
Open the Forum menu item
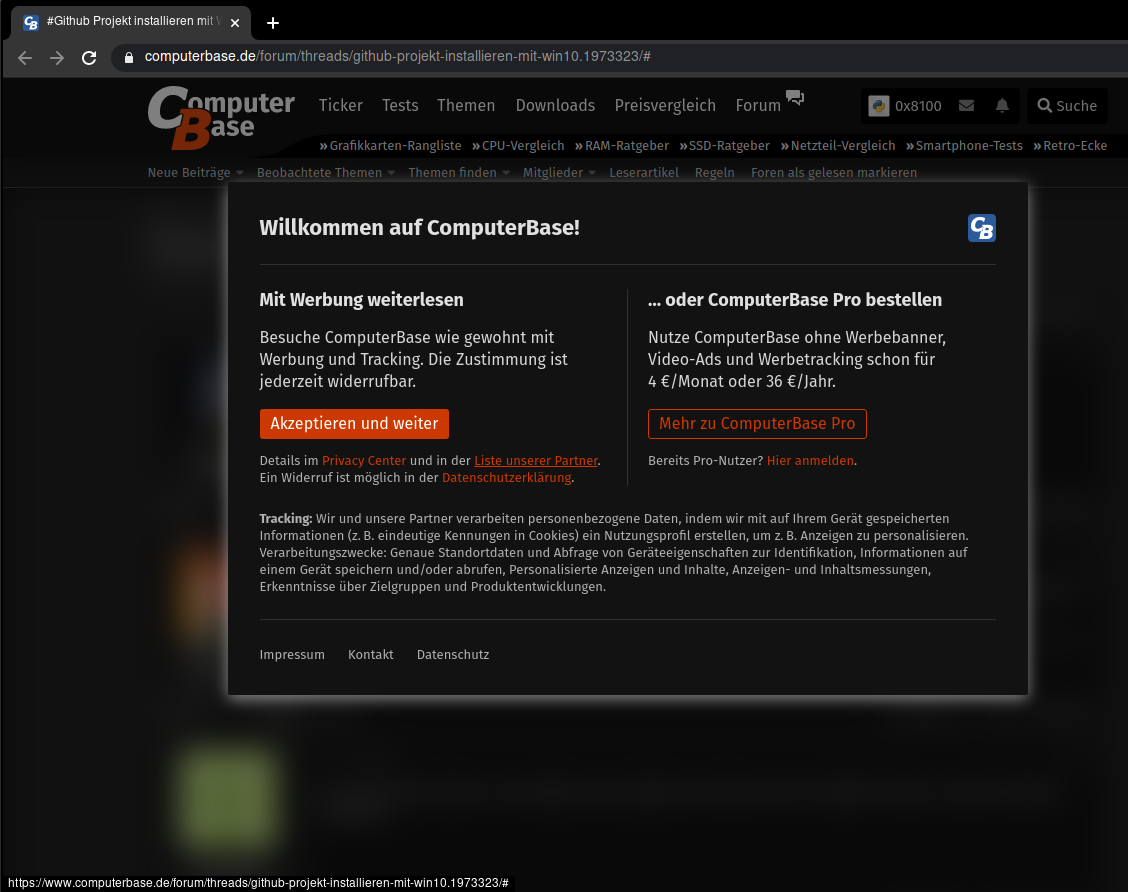click(758, 105)
